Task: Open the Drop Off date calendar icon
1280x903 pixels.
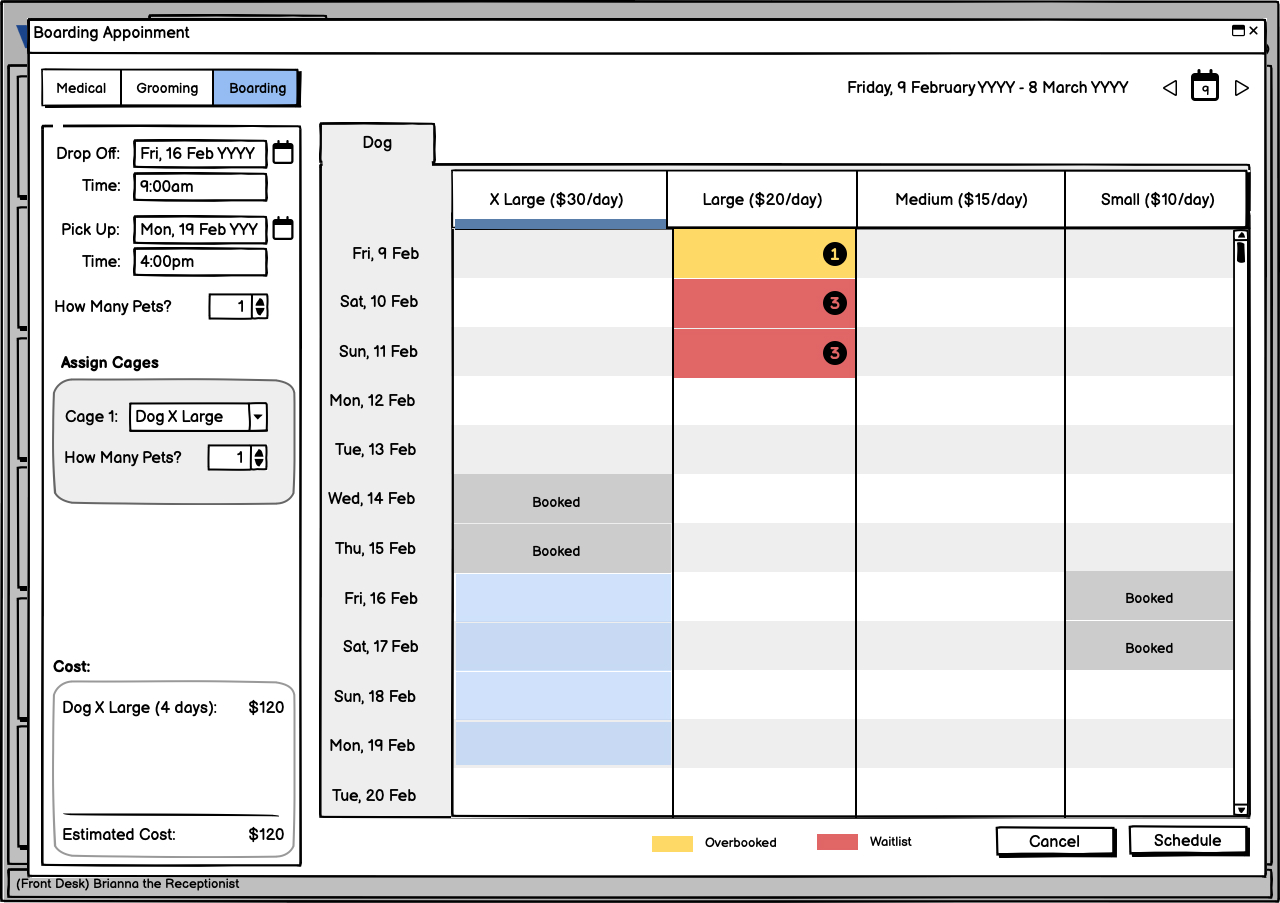Action: pos(283,153)
